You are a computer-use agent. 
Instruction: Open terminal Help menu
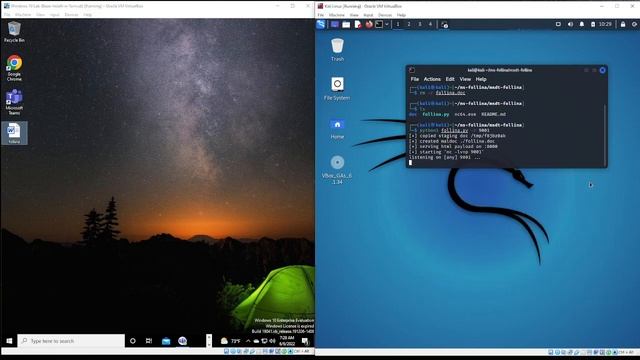(481, 79)
